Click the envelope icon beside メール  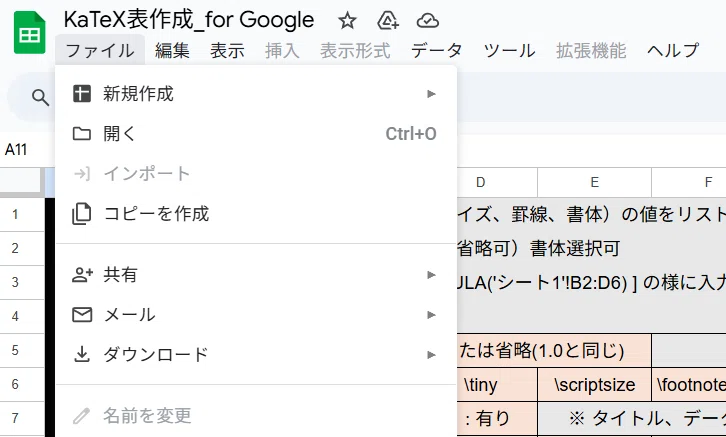tap(82, 315)
